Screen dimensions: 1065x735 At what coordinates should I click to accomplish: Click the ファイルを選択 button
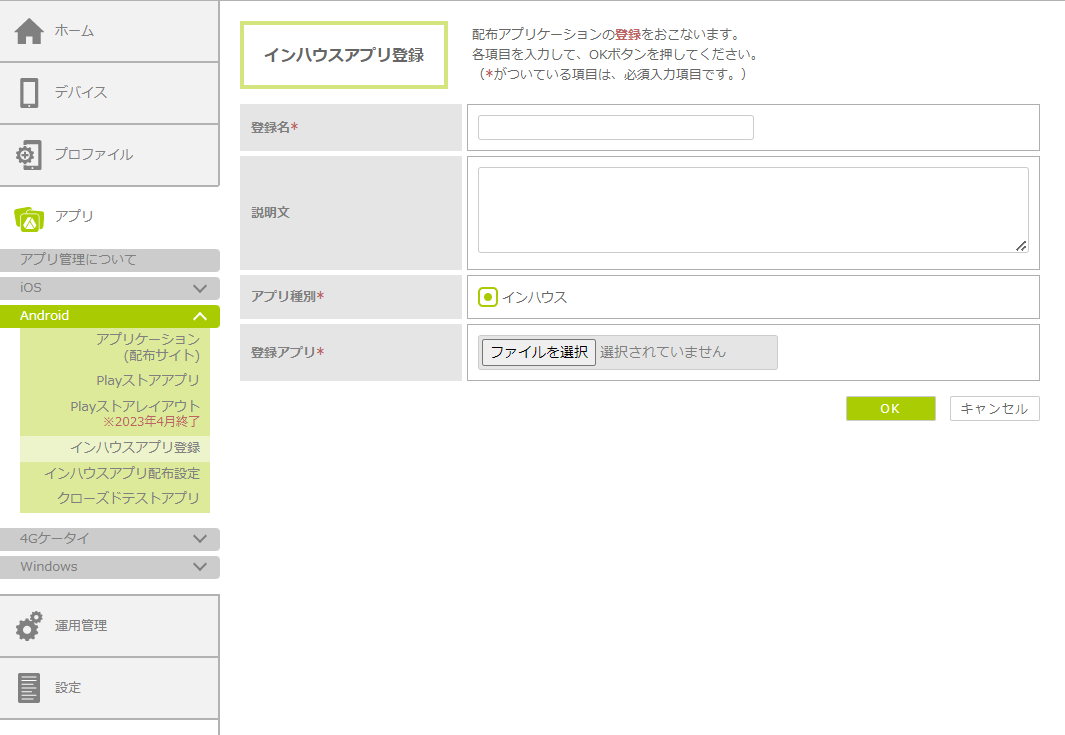pyautogui.click(x=538, y=352)
